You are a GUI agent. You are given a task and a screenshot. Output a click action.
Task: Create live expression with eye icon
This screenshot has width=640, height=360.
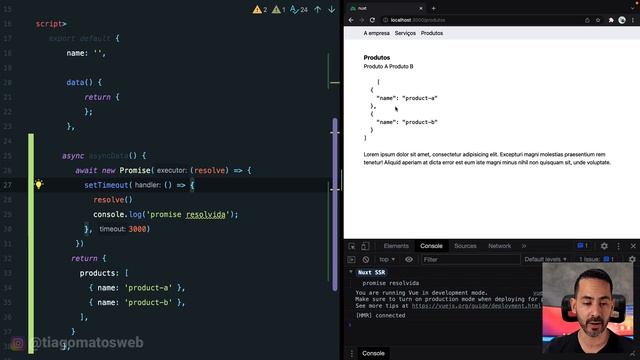(x=409, y=260)
